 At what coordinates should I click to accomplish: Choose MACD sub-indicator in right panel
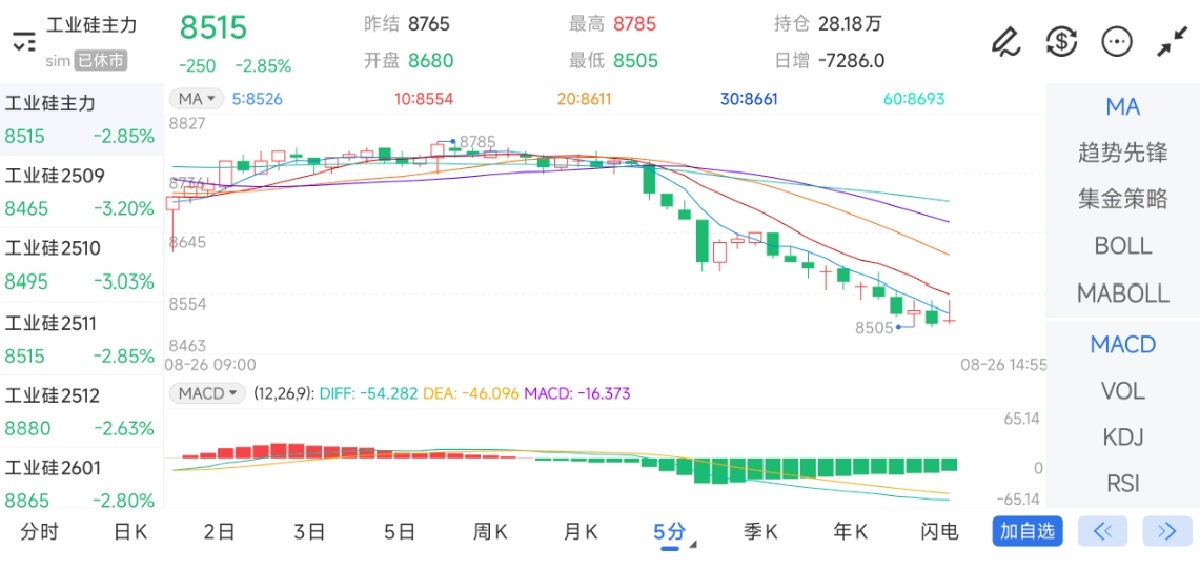(1123, 344)
